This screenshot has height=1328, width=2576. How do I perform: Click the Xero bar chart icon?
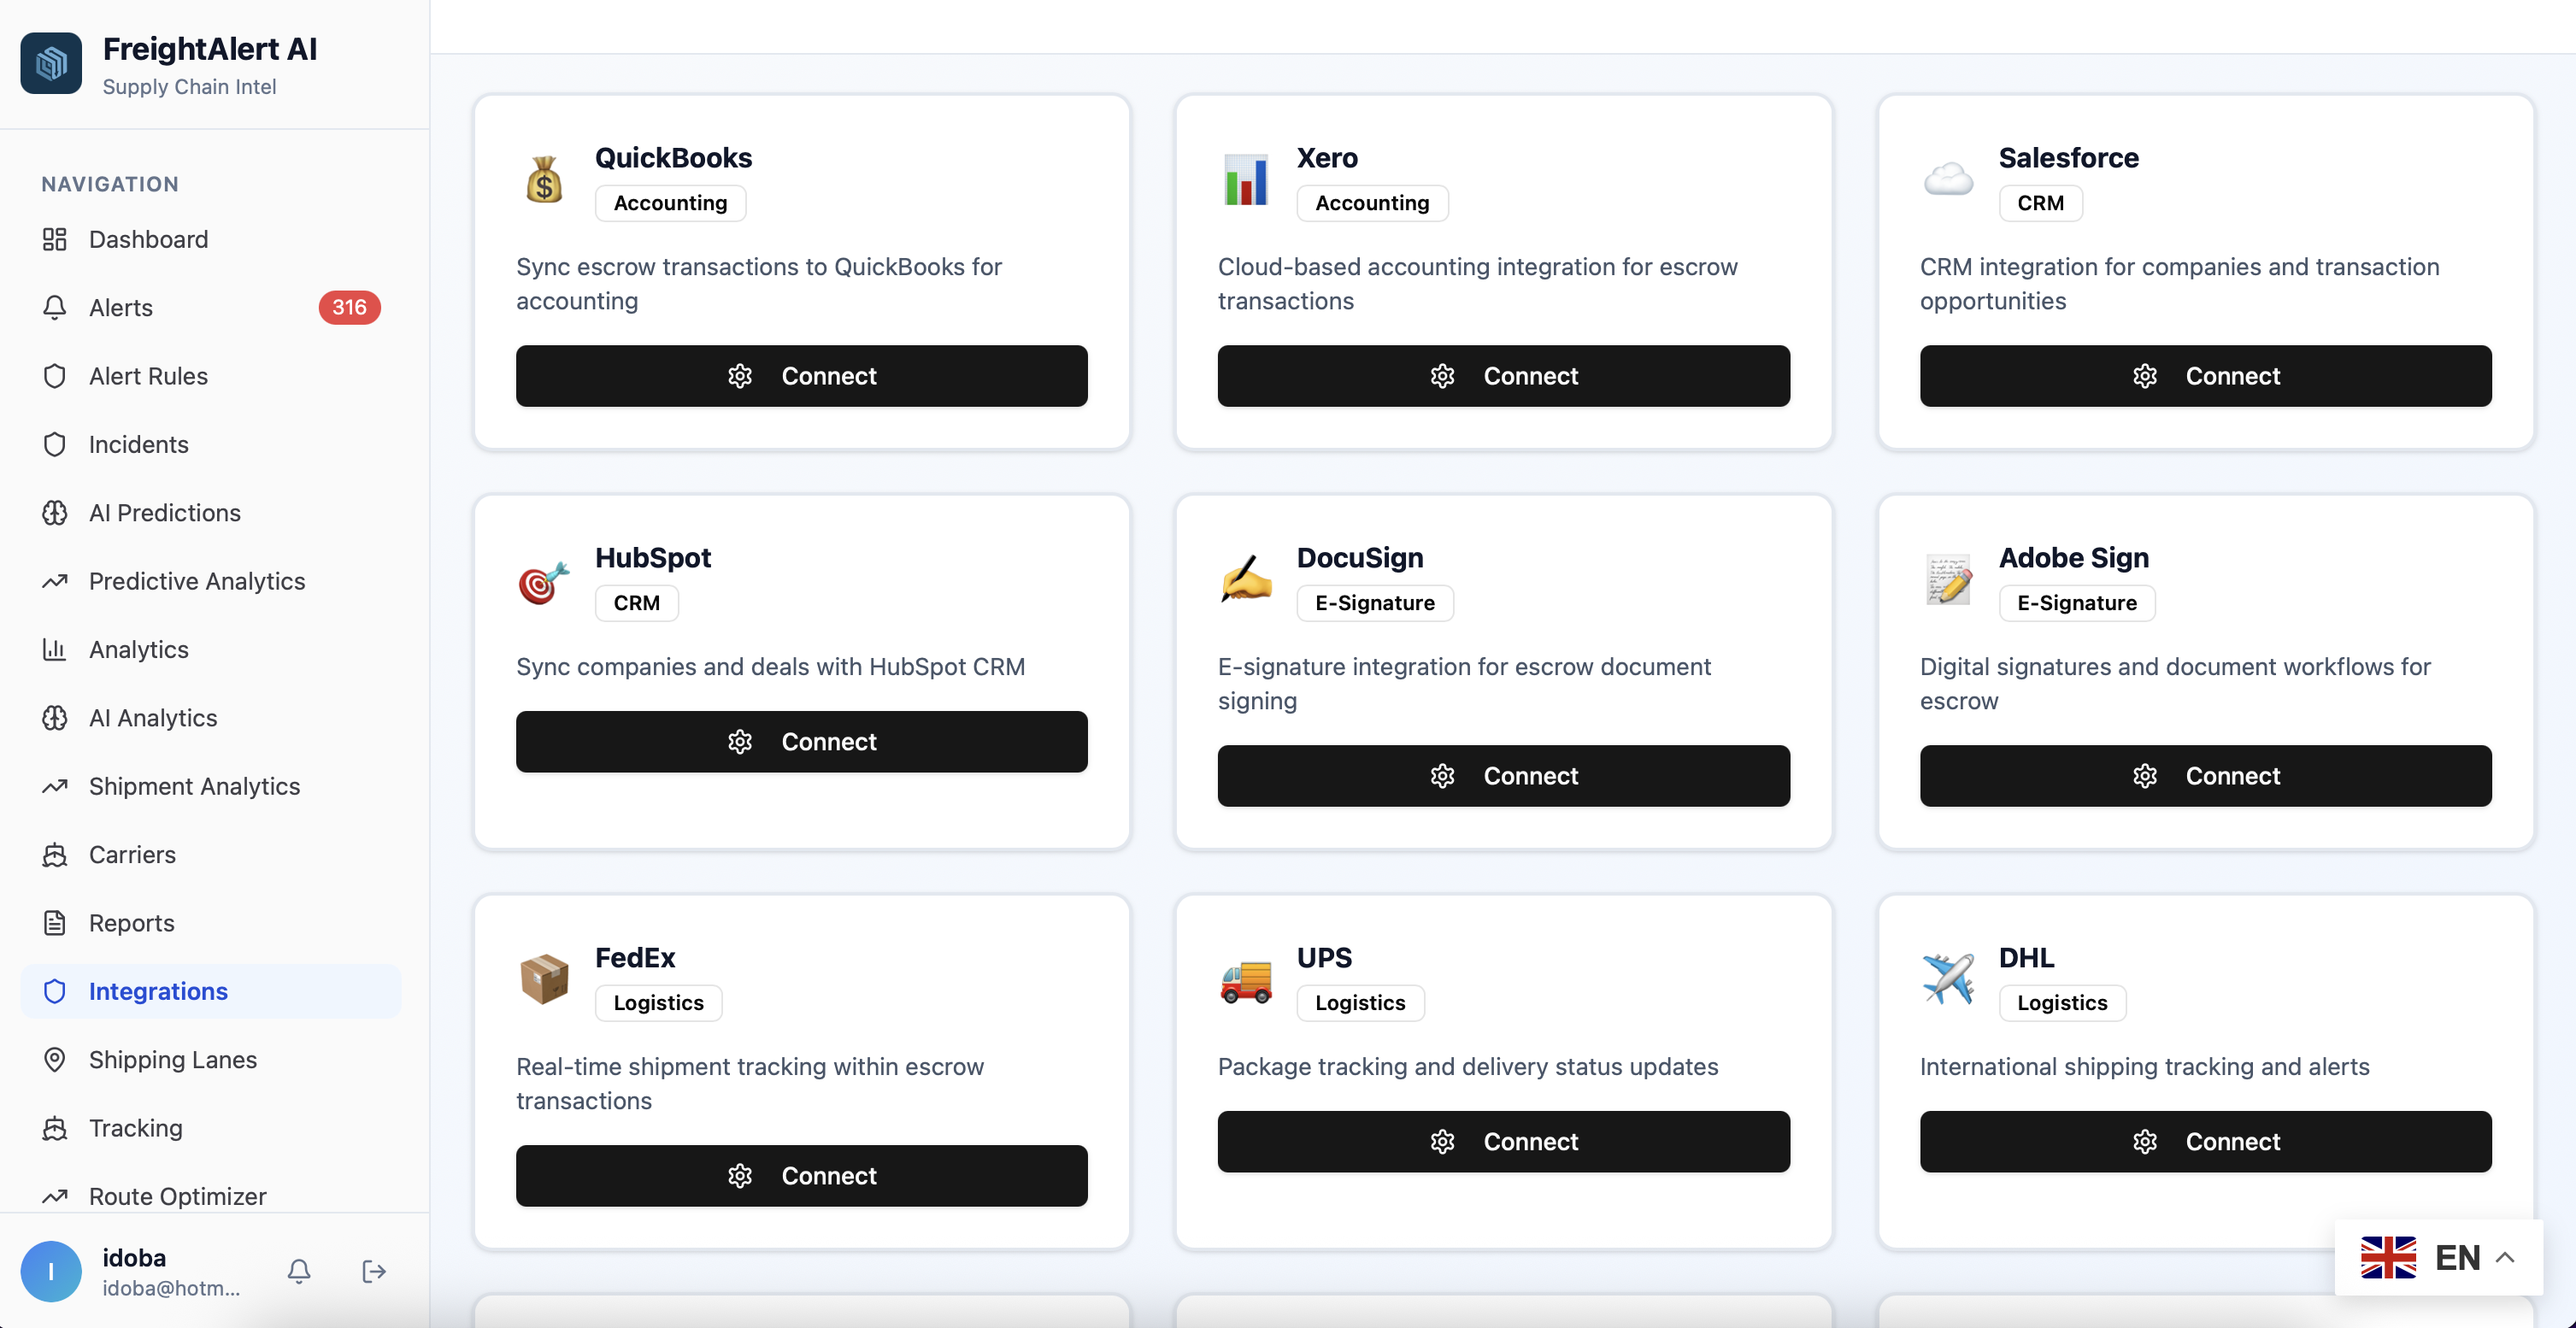[1246, 180]
